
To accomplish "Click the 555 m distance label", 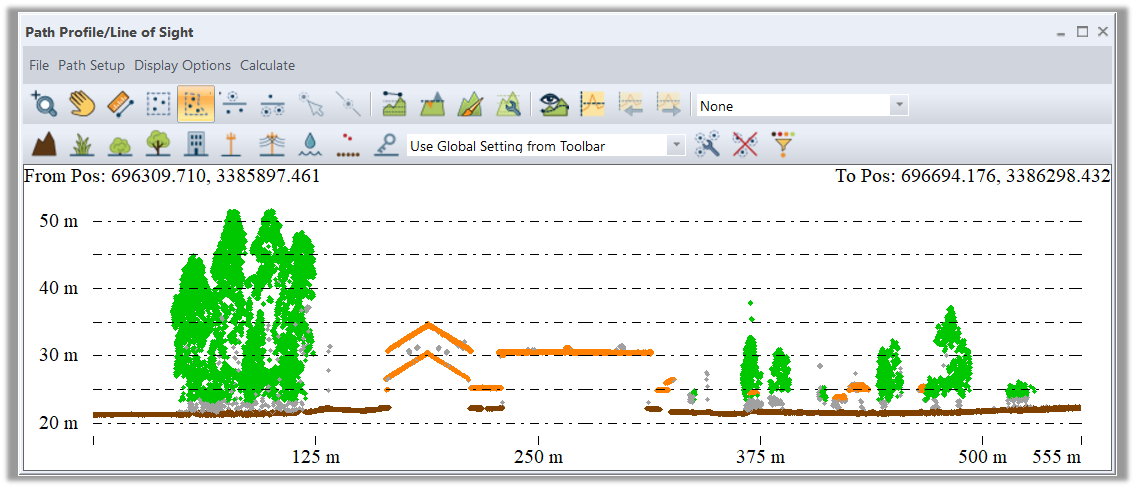I will 1058,457.
